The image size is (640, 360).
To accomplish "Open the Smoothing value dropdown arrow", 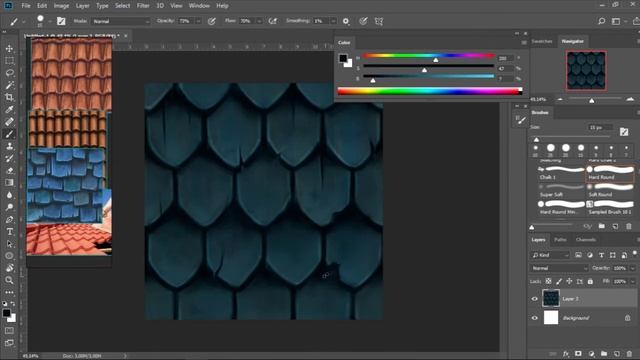I will click(x=333, y=21).
